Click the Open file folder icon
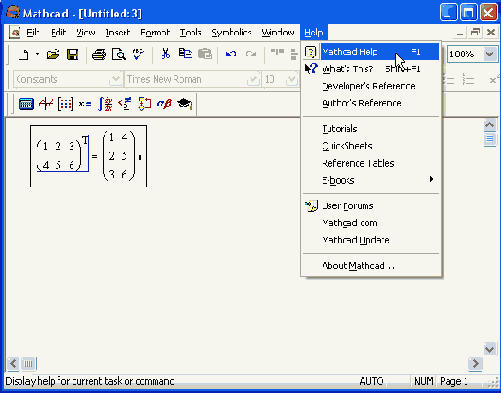Viewport: 501px width, 393px height. pyautogui.click(x=53, y=54)
